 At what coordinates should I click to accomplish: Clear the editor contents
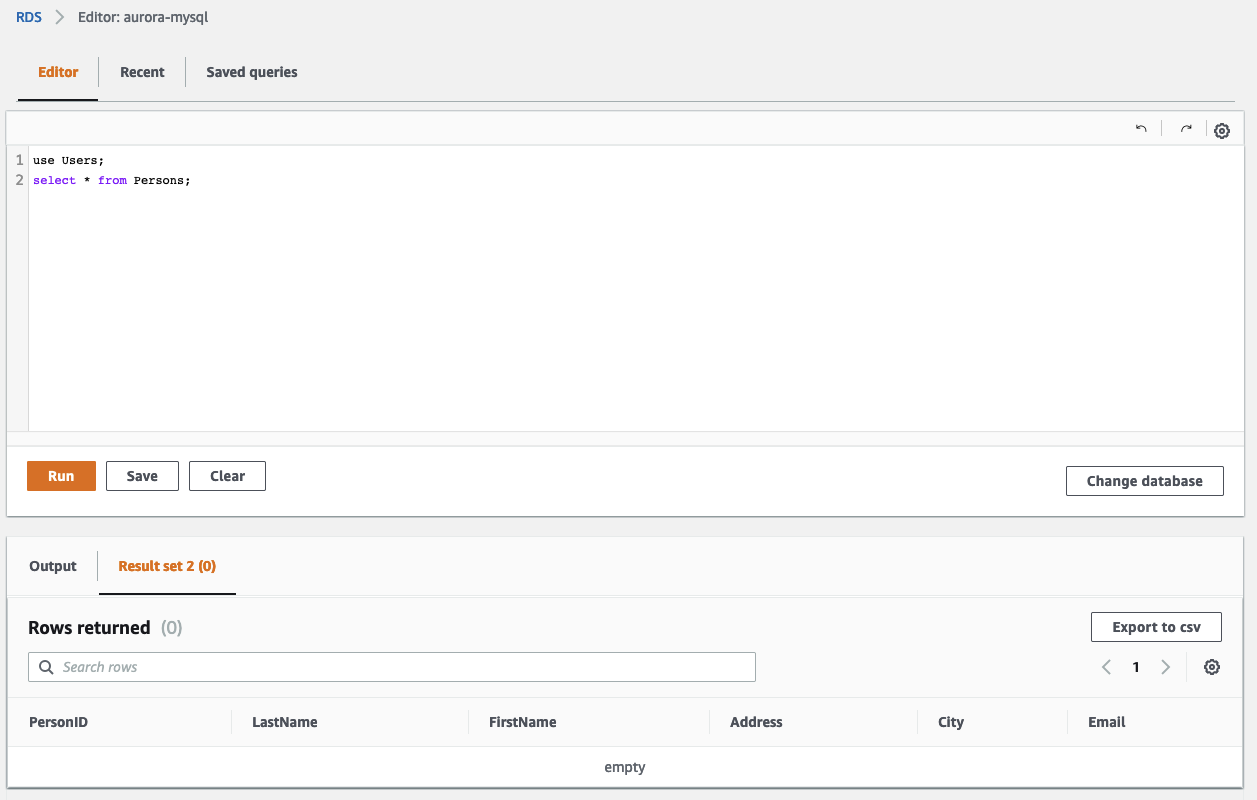coord(227,476)
